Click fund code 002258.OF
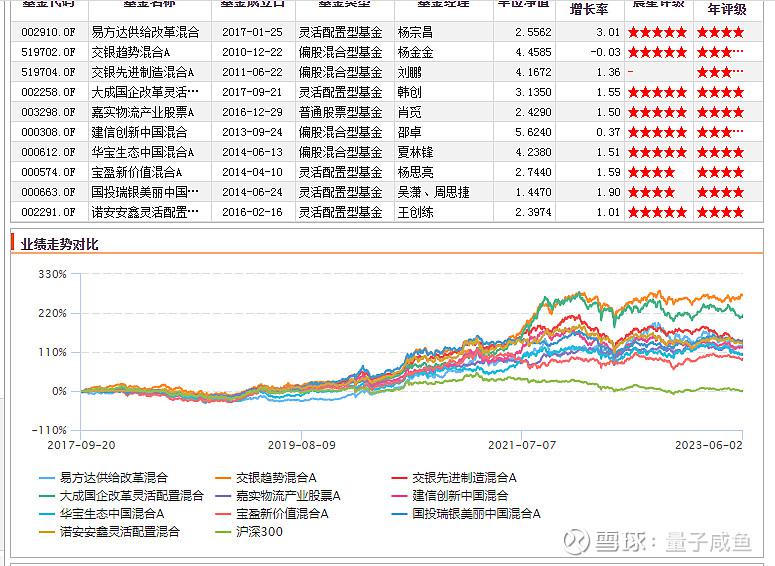 48,92
